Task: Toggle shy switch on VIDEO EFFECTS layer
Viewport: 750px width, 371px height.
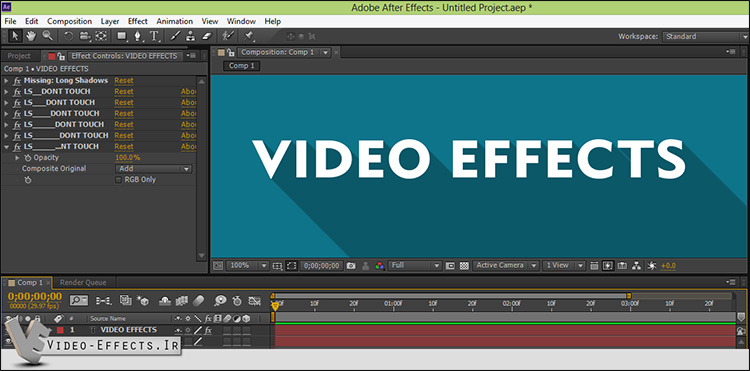Action: [178, 330]
